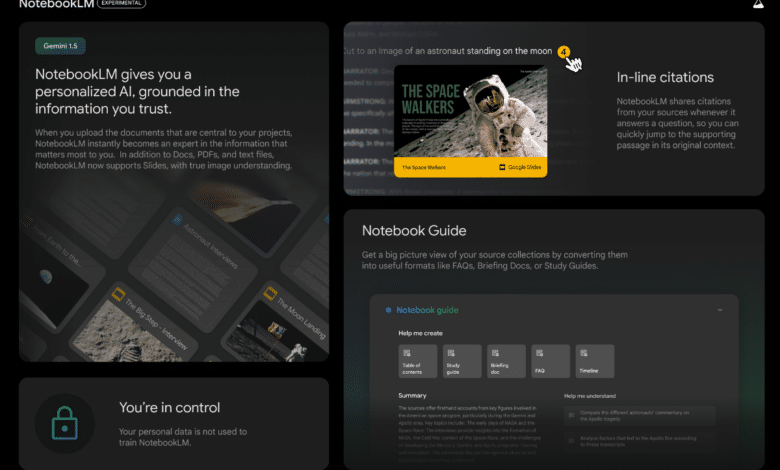Click the Notebook guide sparkle icon

coord(387,310)
